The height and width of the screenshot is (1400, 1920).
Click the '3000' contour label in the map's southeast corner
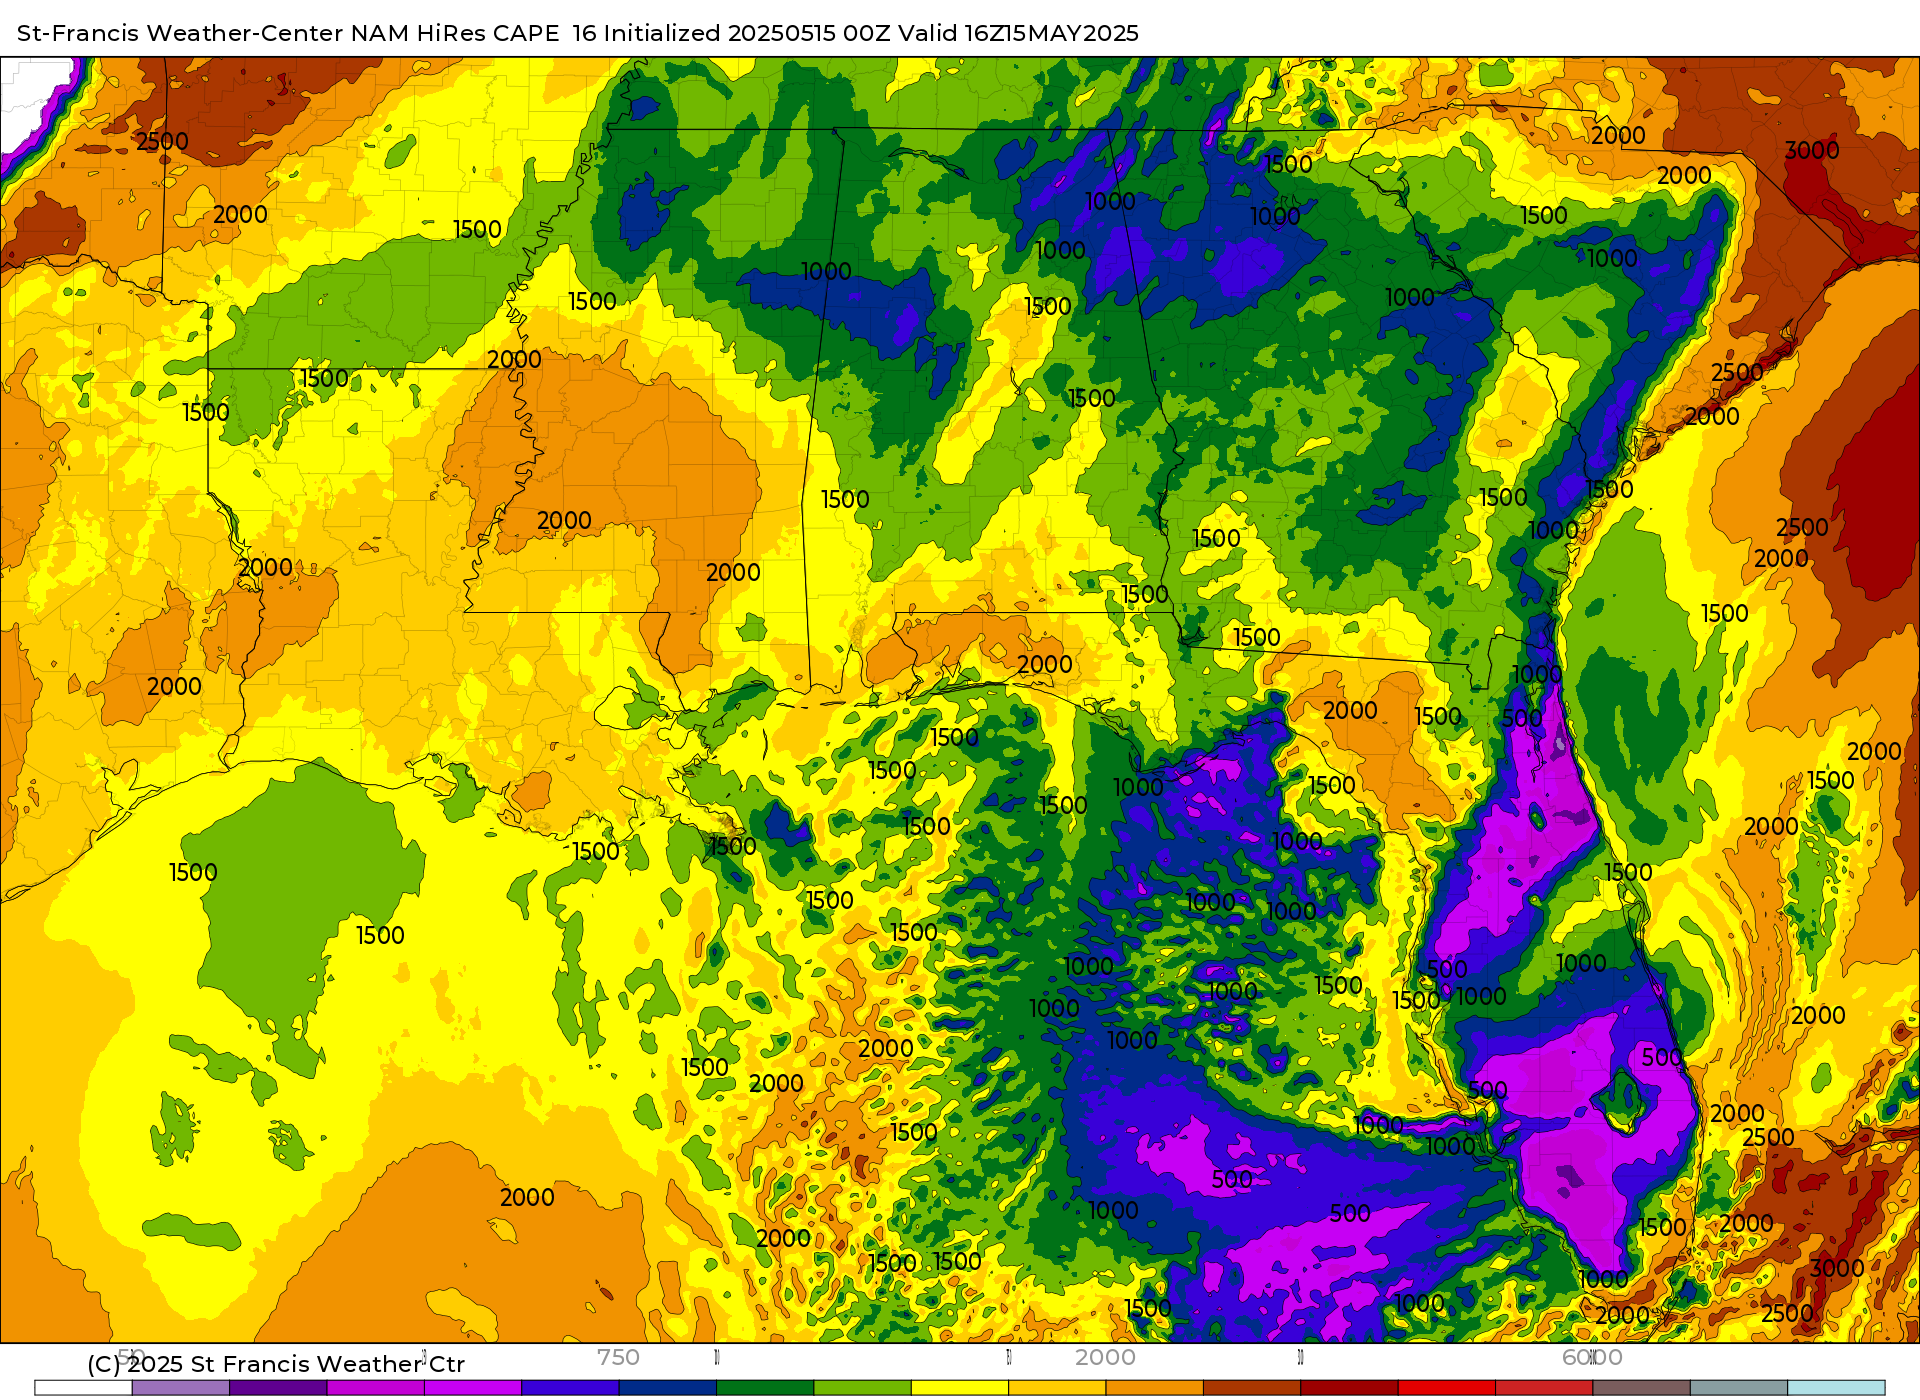1837,1268
